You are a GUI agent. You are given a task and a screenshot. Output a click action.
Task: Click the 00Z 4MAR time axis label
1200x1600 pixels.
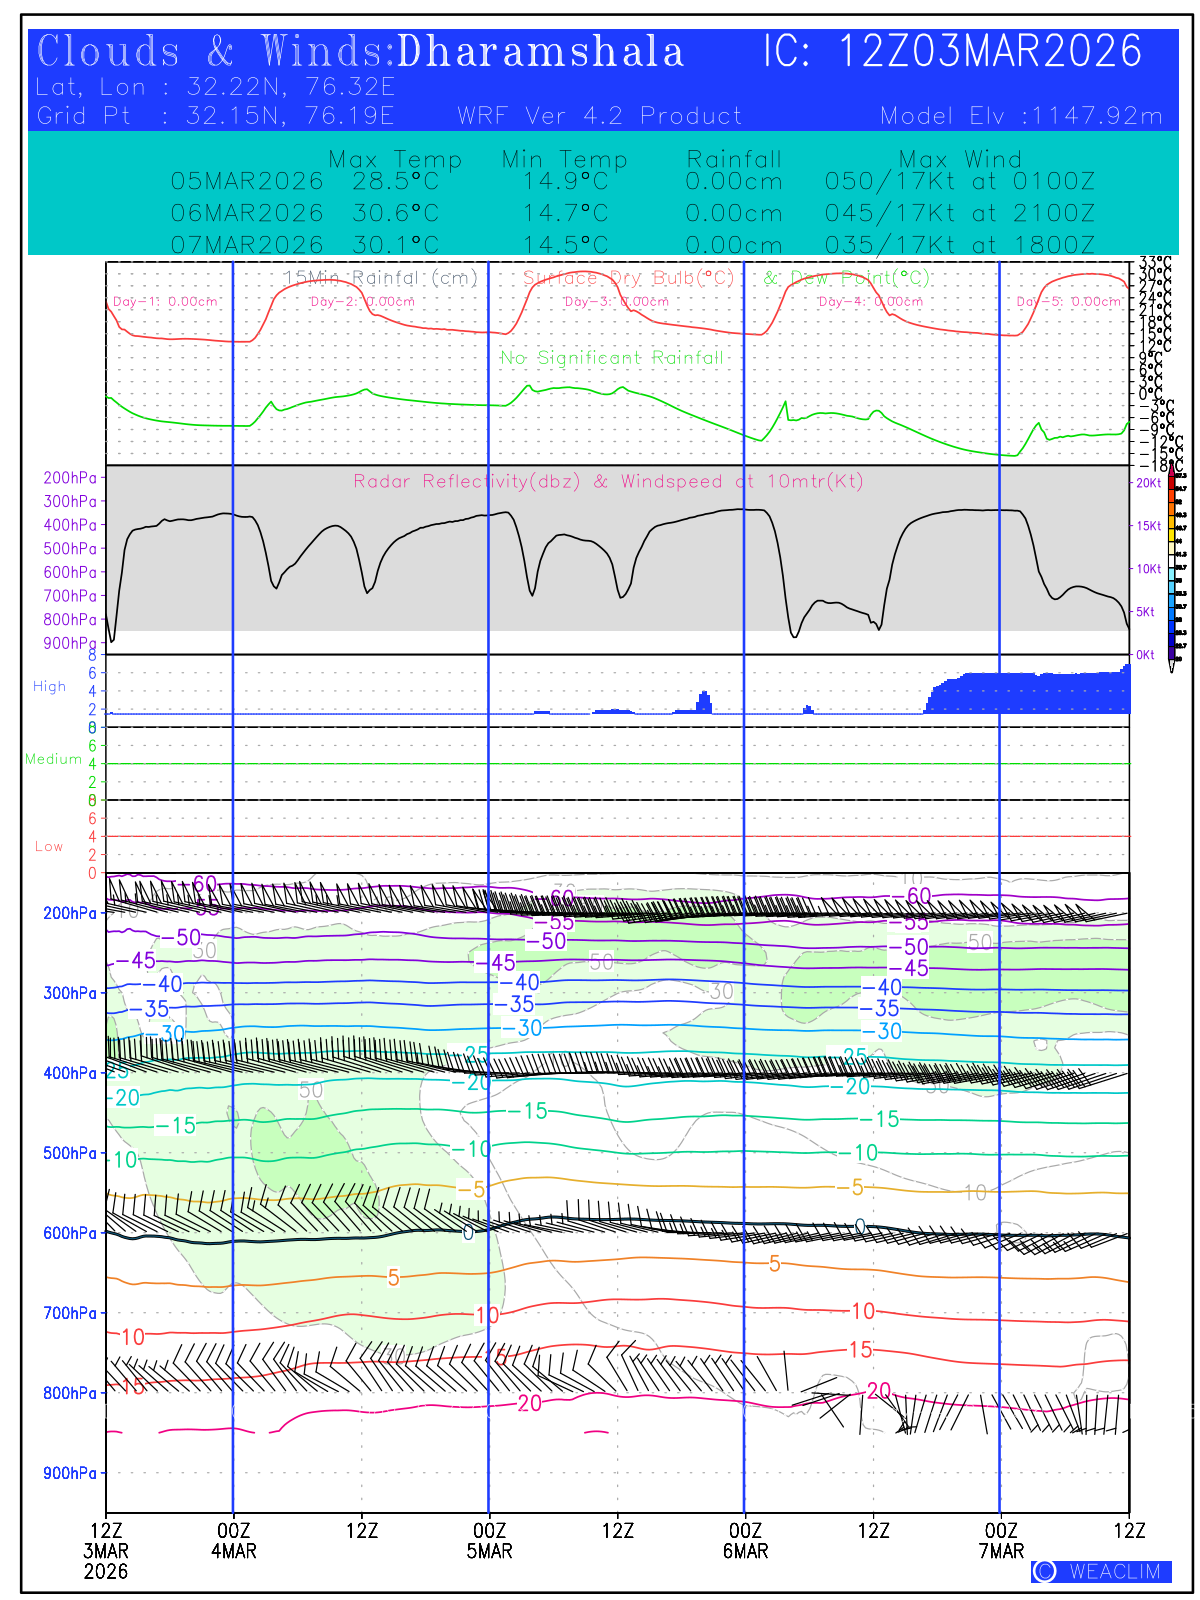tap(233, 1540)
